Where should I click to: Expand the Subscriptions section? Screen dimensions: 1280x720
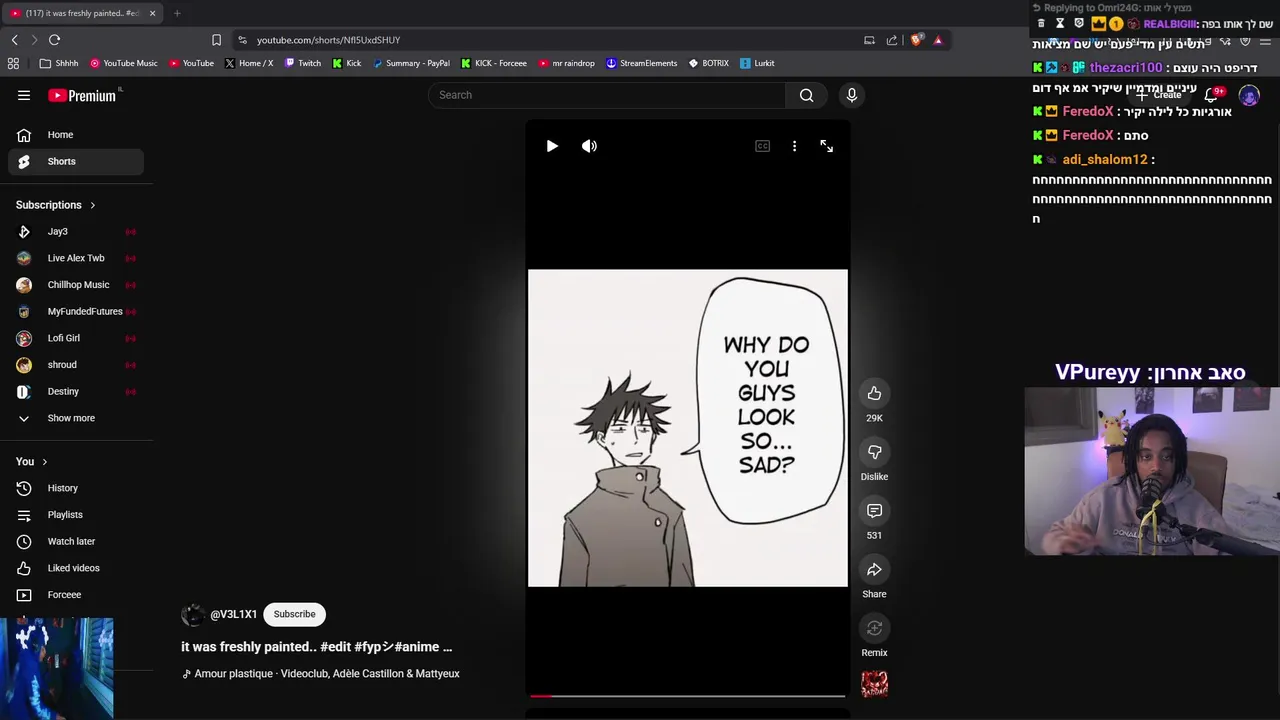pyautogui.click(x=56, y=205)
